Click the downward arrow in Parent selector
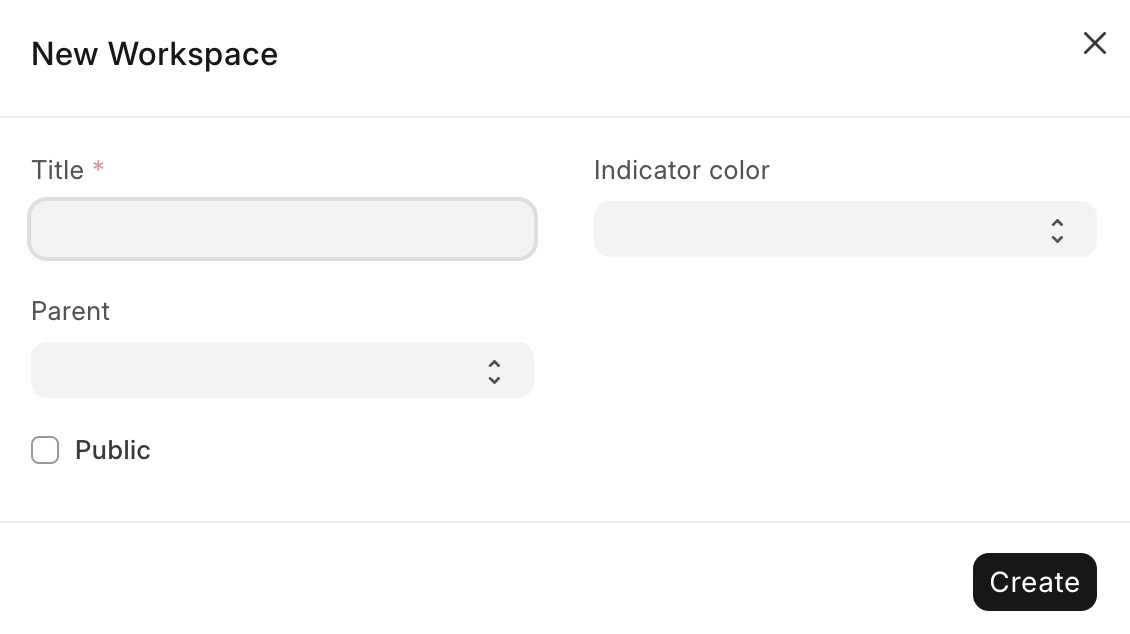 [x=494, y=380]
